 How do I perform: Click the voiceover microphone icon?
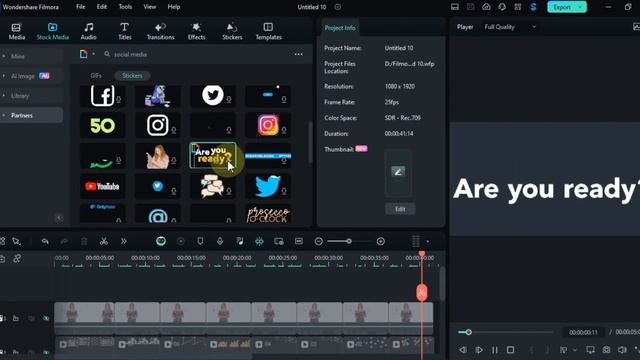click(220, 241)
